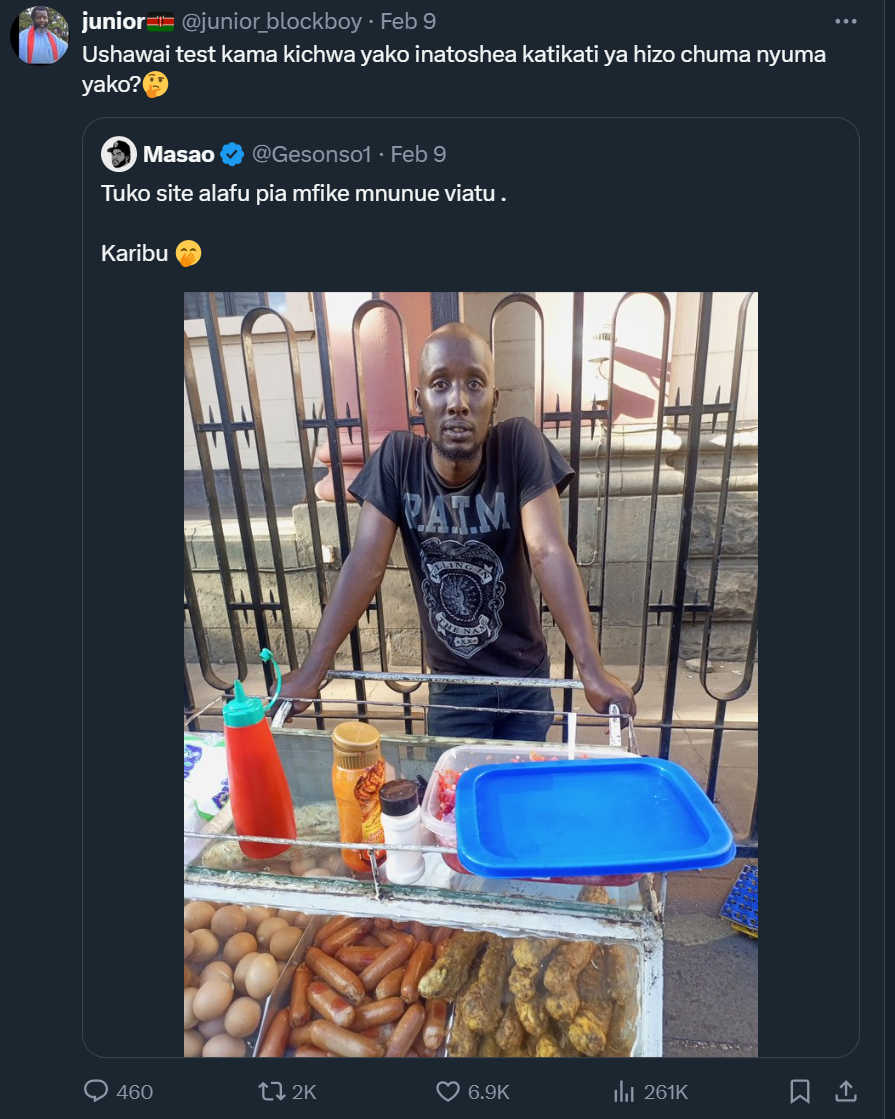Like the tweet with heart icon
Screen dimensions: 895x1119
pyautogui.click(x=448, y=1091)
